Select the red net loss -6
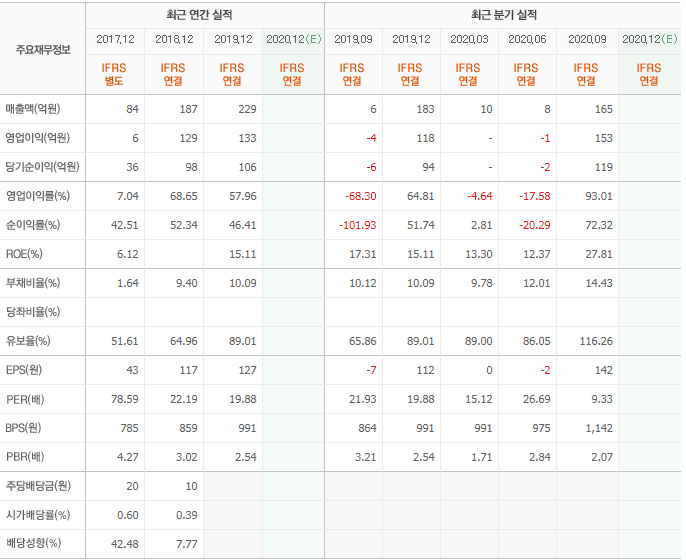Screen dimensions: 686x560 371,167
